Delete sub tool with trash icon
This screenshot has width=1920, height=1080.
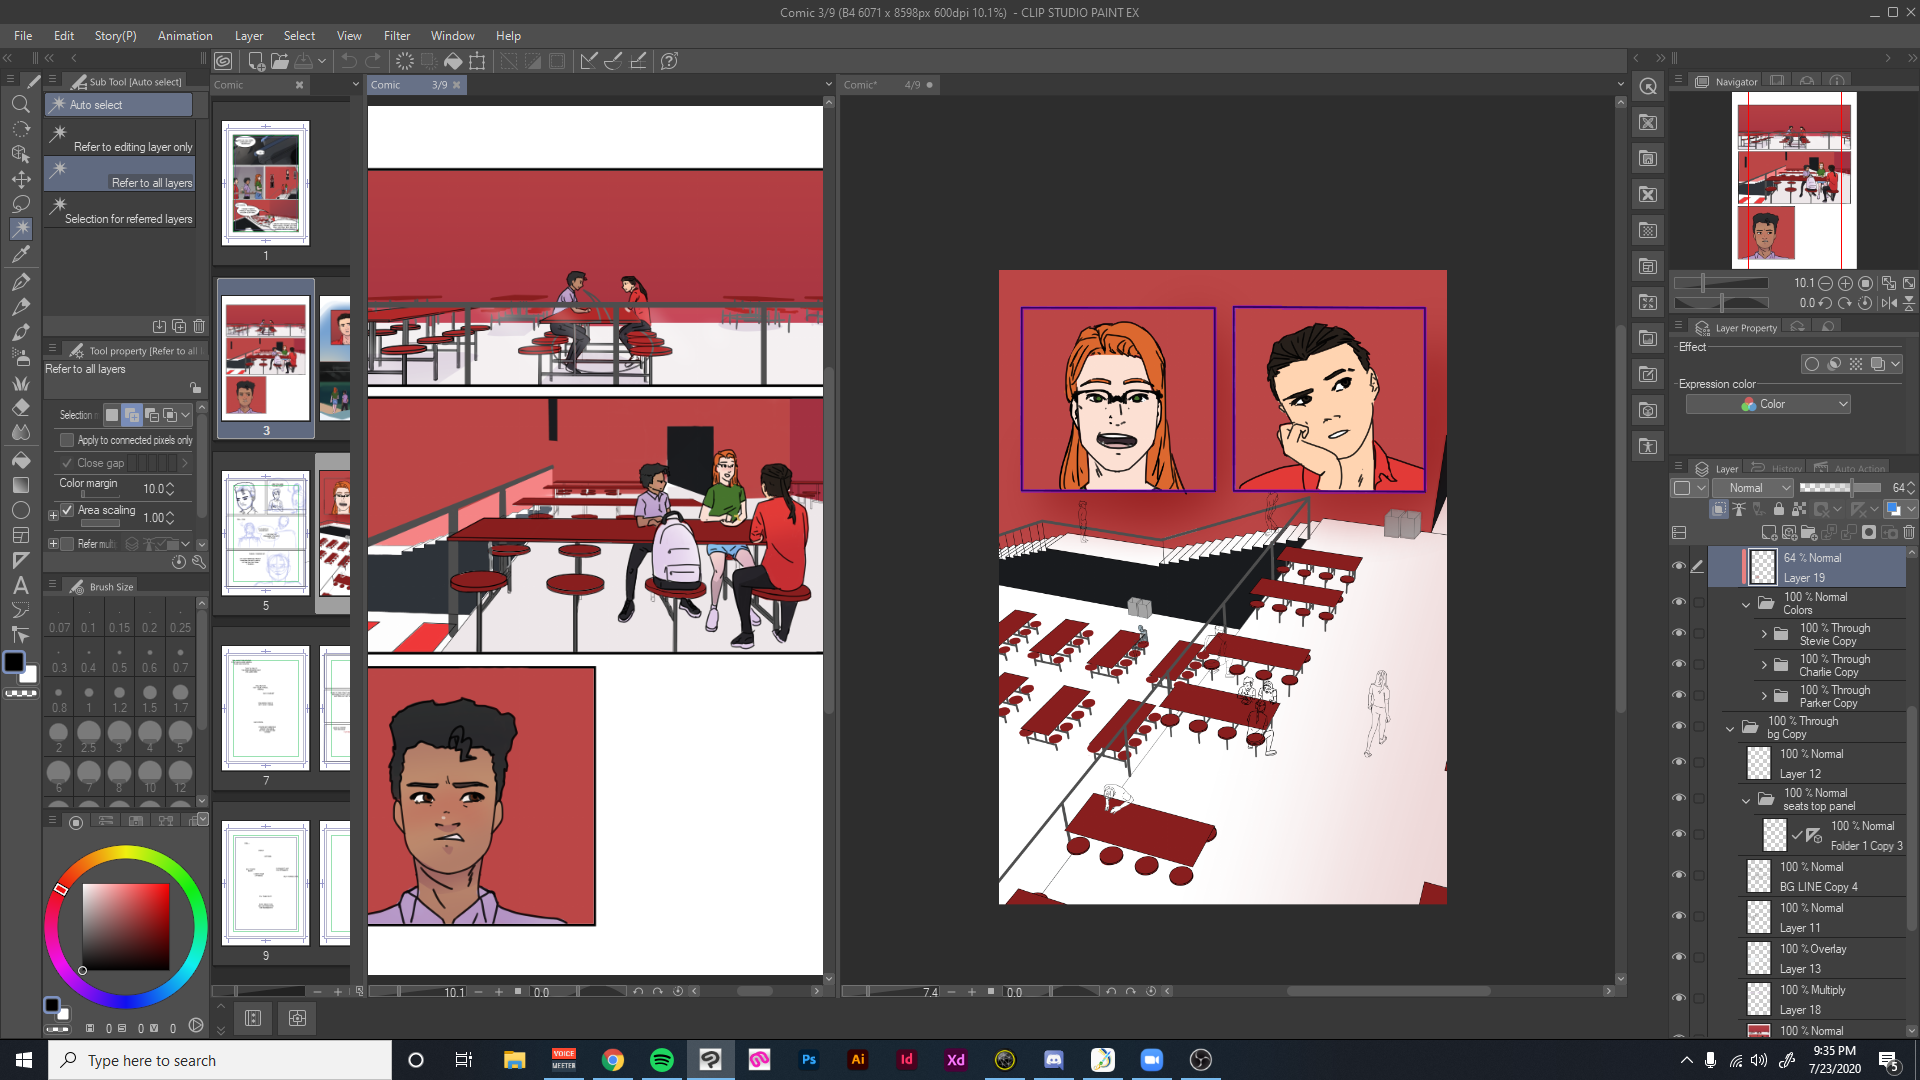click(199, 326)
